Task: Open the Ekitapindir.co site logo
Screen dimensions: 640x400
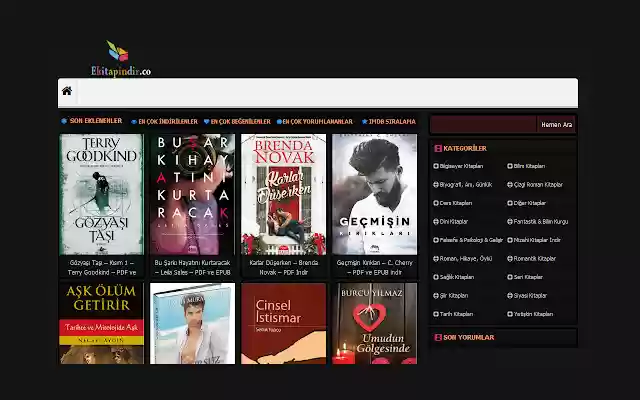Action: click(x=121, y=59)
